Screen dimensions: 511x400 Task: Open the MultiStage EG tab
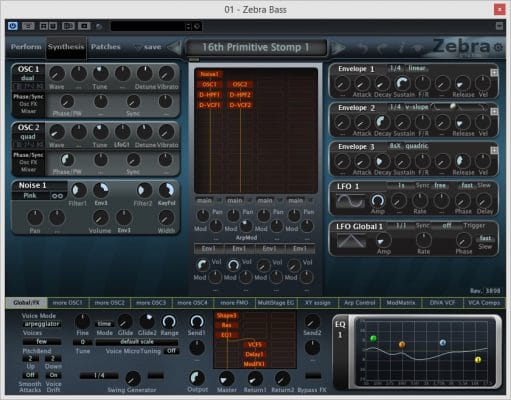pos(276,303)
